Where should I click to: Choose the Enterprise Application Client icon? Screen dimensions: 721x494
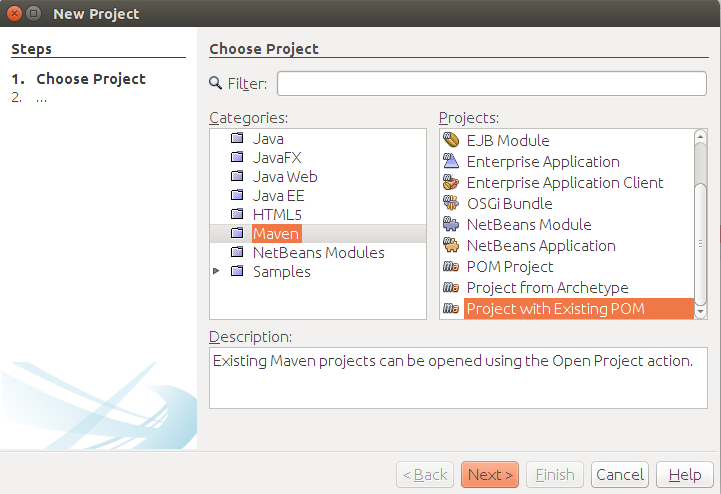coord(451,182)
